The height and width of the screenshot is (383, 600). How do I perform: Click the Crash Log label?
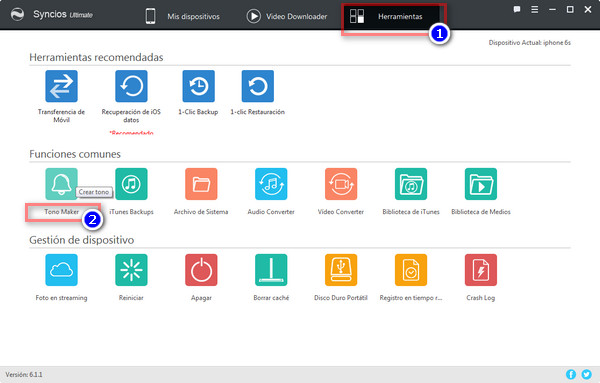[481, 298]
